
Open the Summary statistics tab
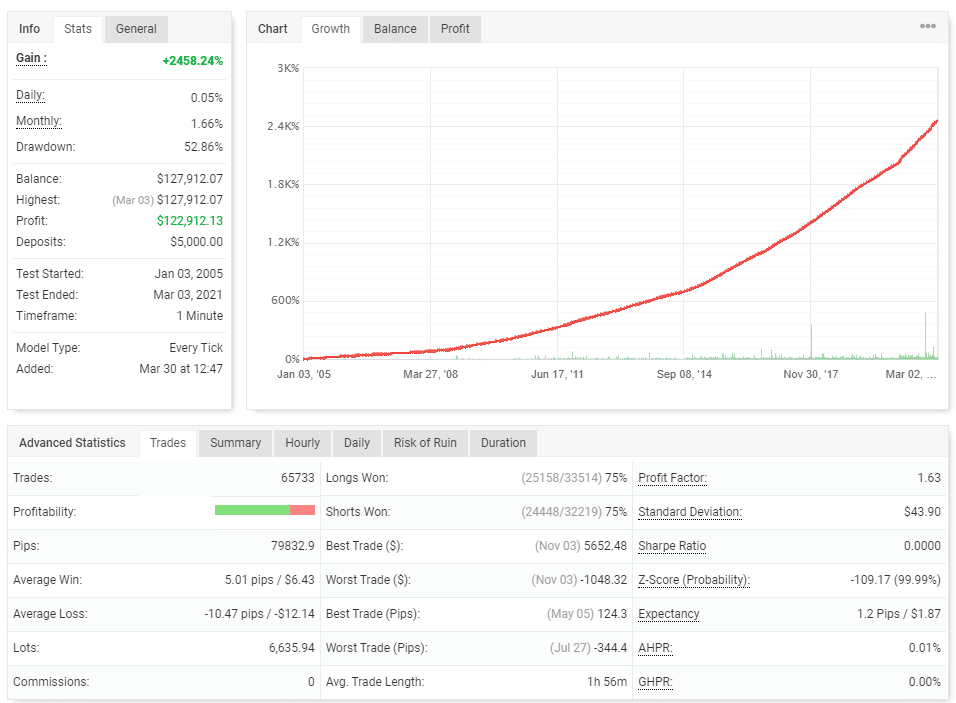235,443
